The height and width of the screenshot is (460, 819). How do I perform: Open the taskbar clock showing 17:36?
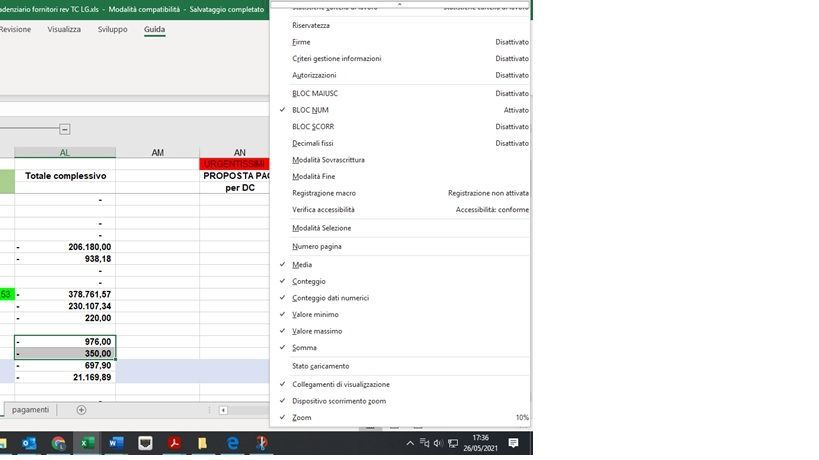click(481, 443)
